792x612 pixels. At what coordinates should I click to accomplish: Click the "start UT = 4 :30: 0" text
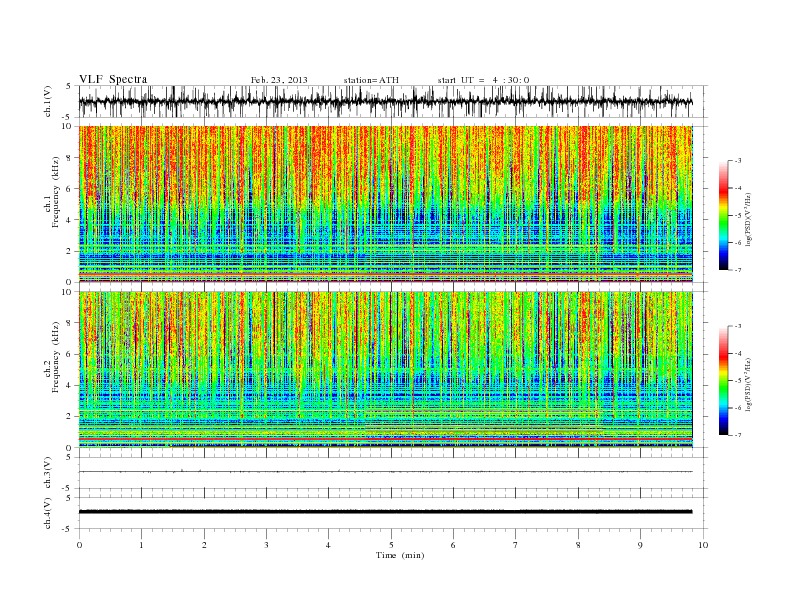click(x=483, y=80)
